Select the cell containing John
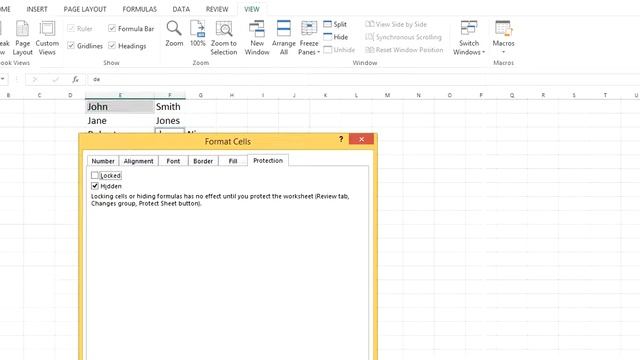 [120, 107]
